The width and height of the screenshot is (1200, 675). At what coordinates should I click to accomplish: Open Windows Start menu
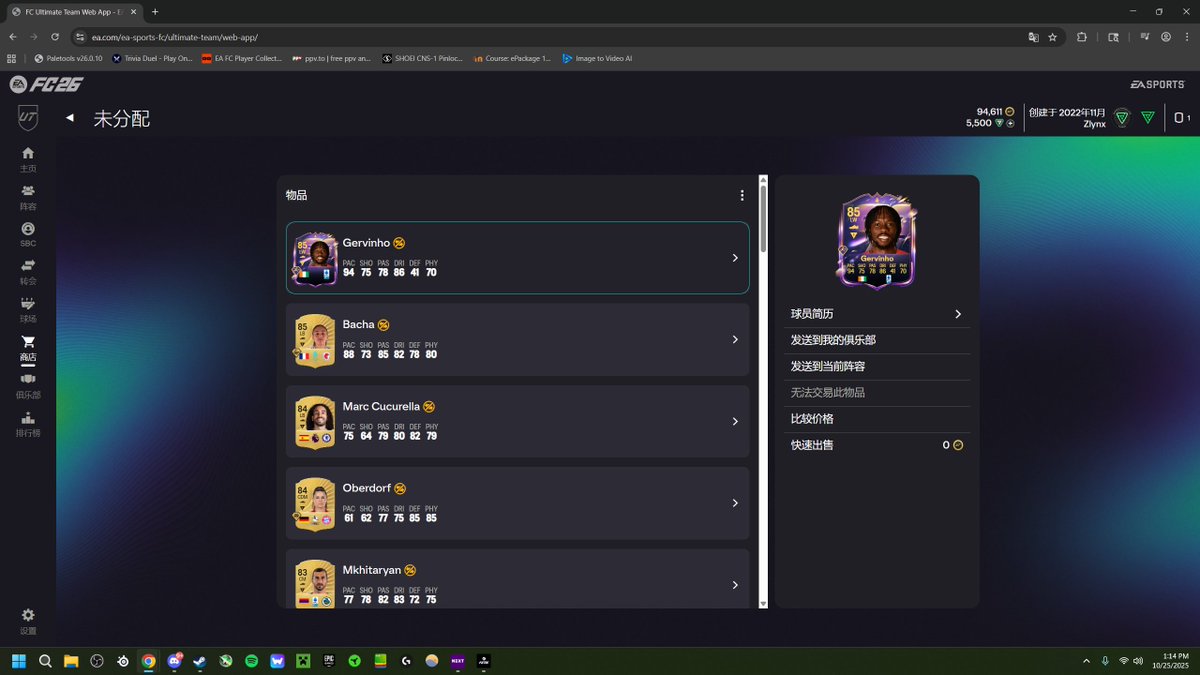tap(18, 661)
